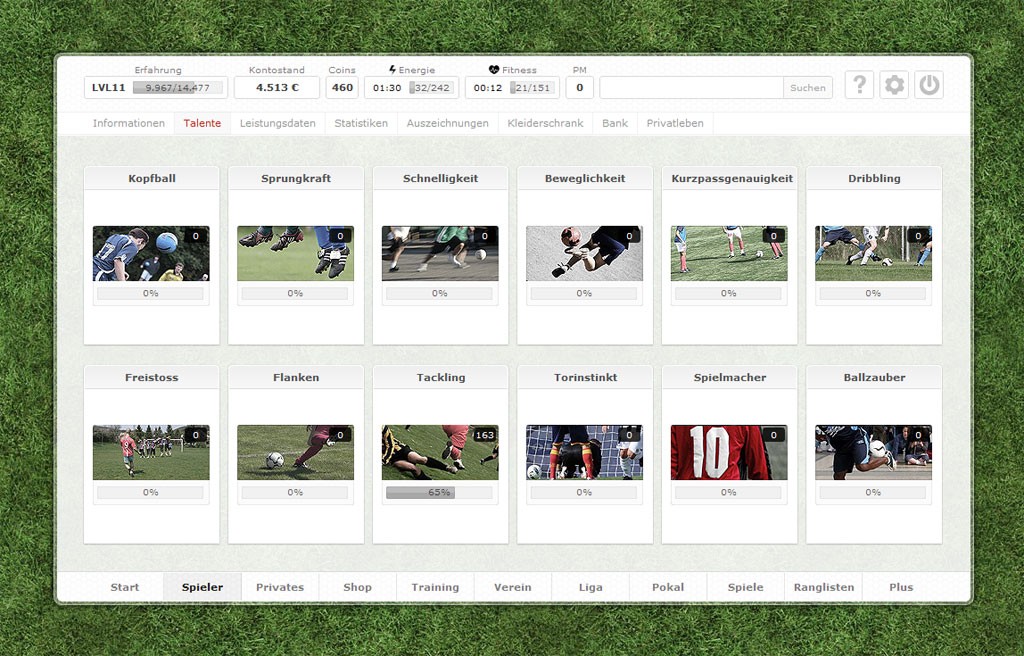The image size is (1024, 656).
Task: Open Privates in bottom navigation
Action: [x=280, y=587]
